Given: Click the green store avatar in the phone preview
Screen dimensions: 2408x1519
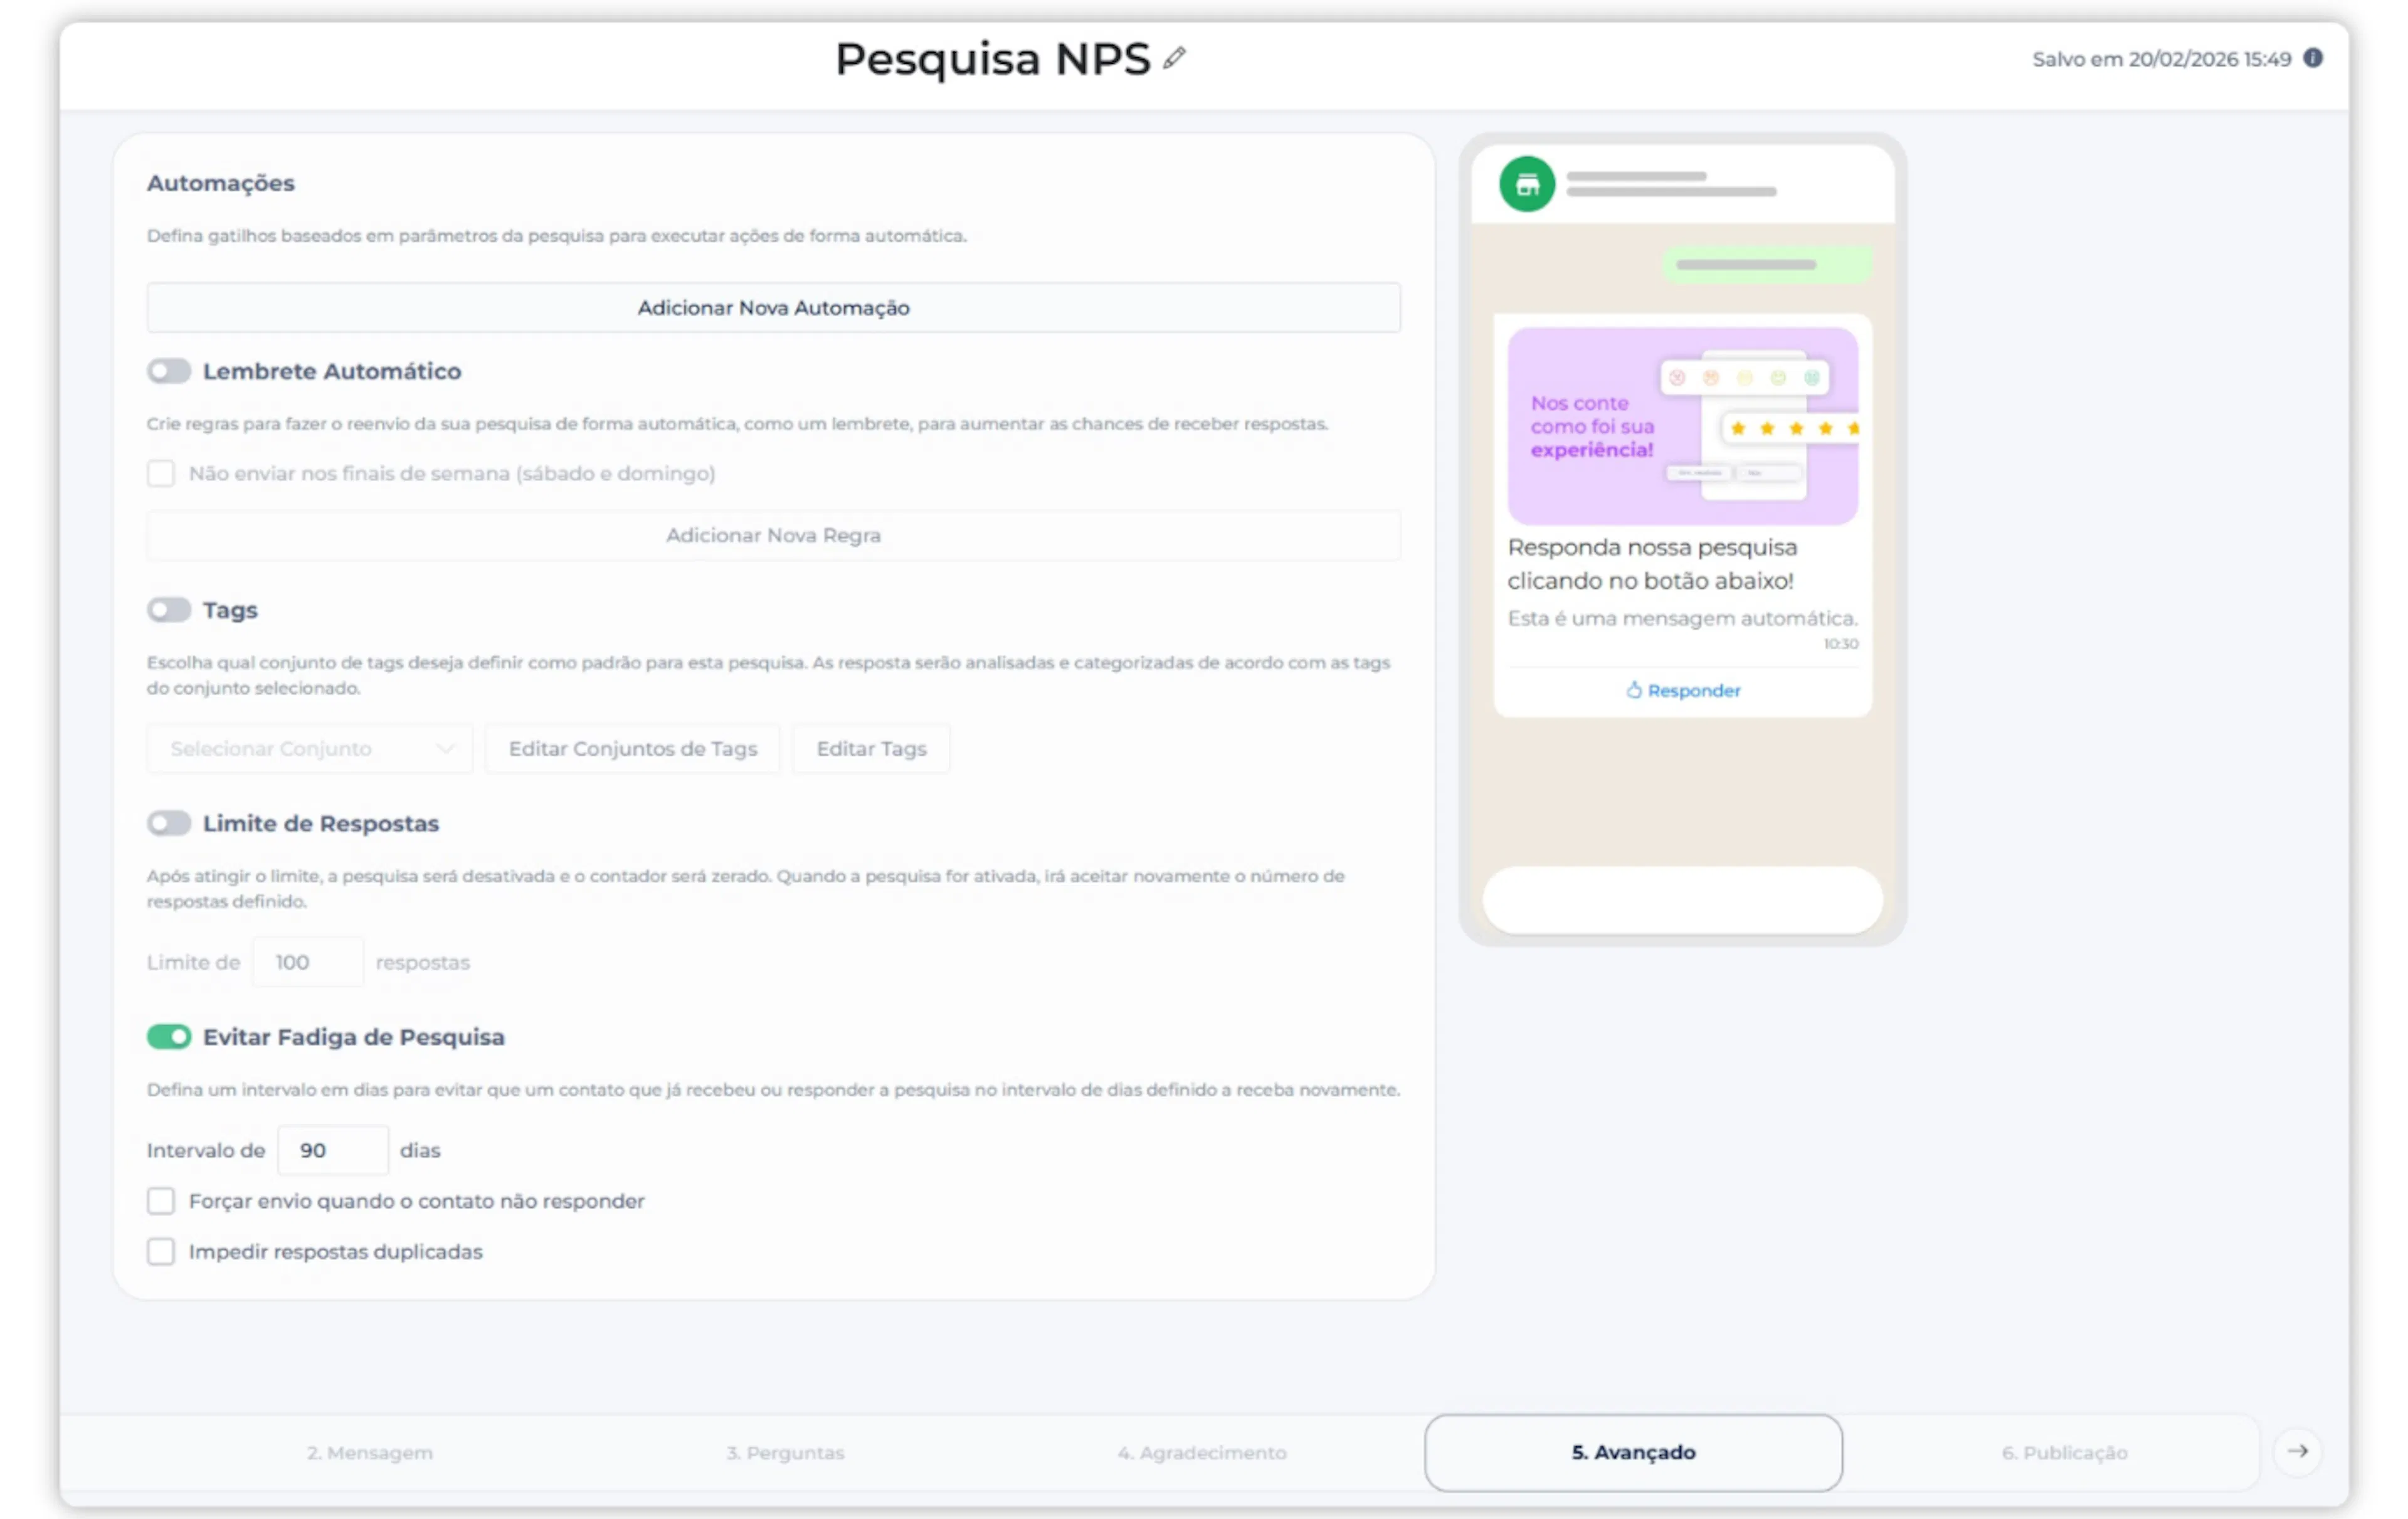Looking at the screenshot, I should 1526,184.
